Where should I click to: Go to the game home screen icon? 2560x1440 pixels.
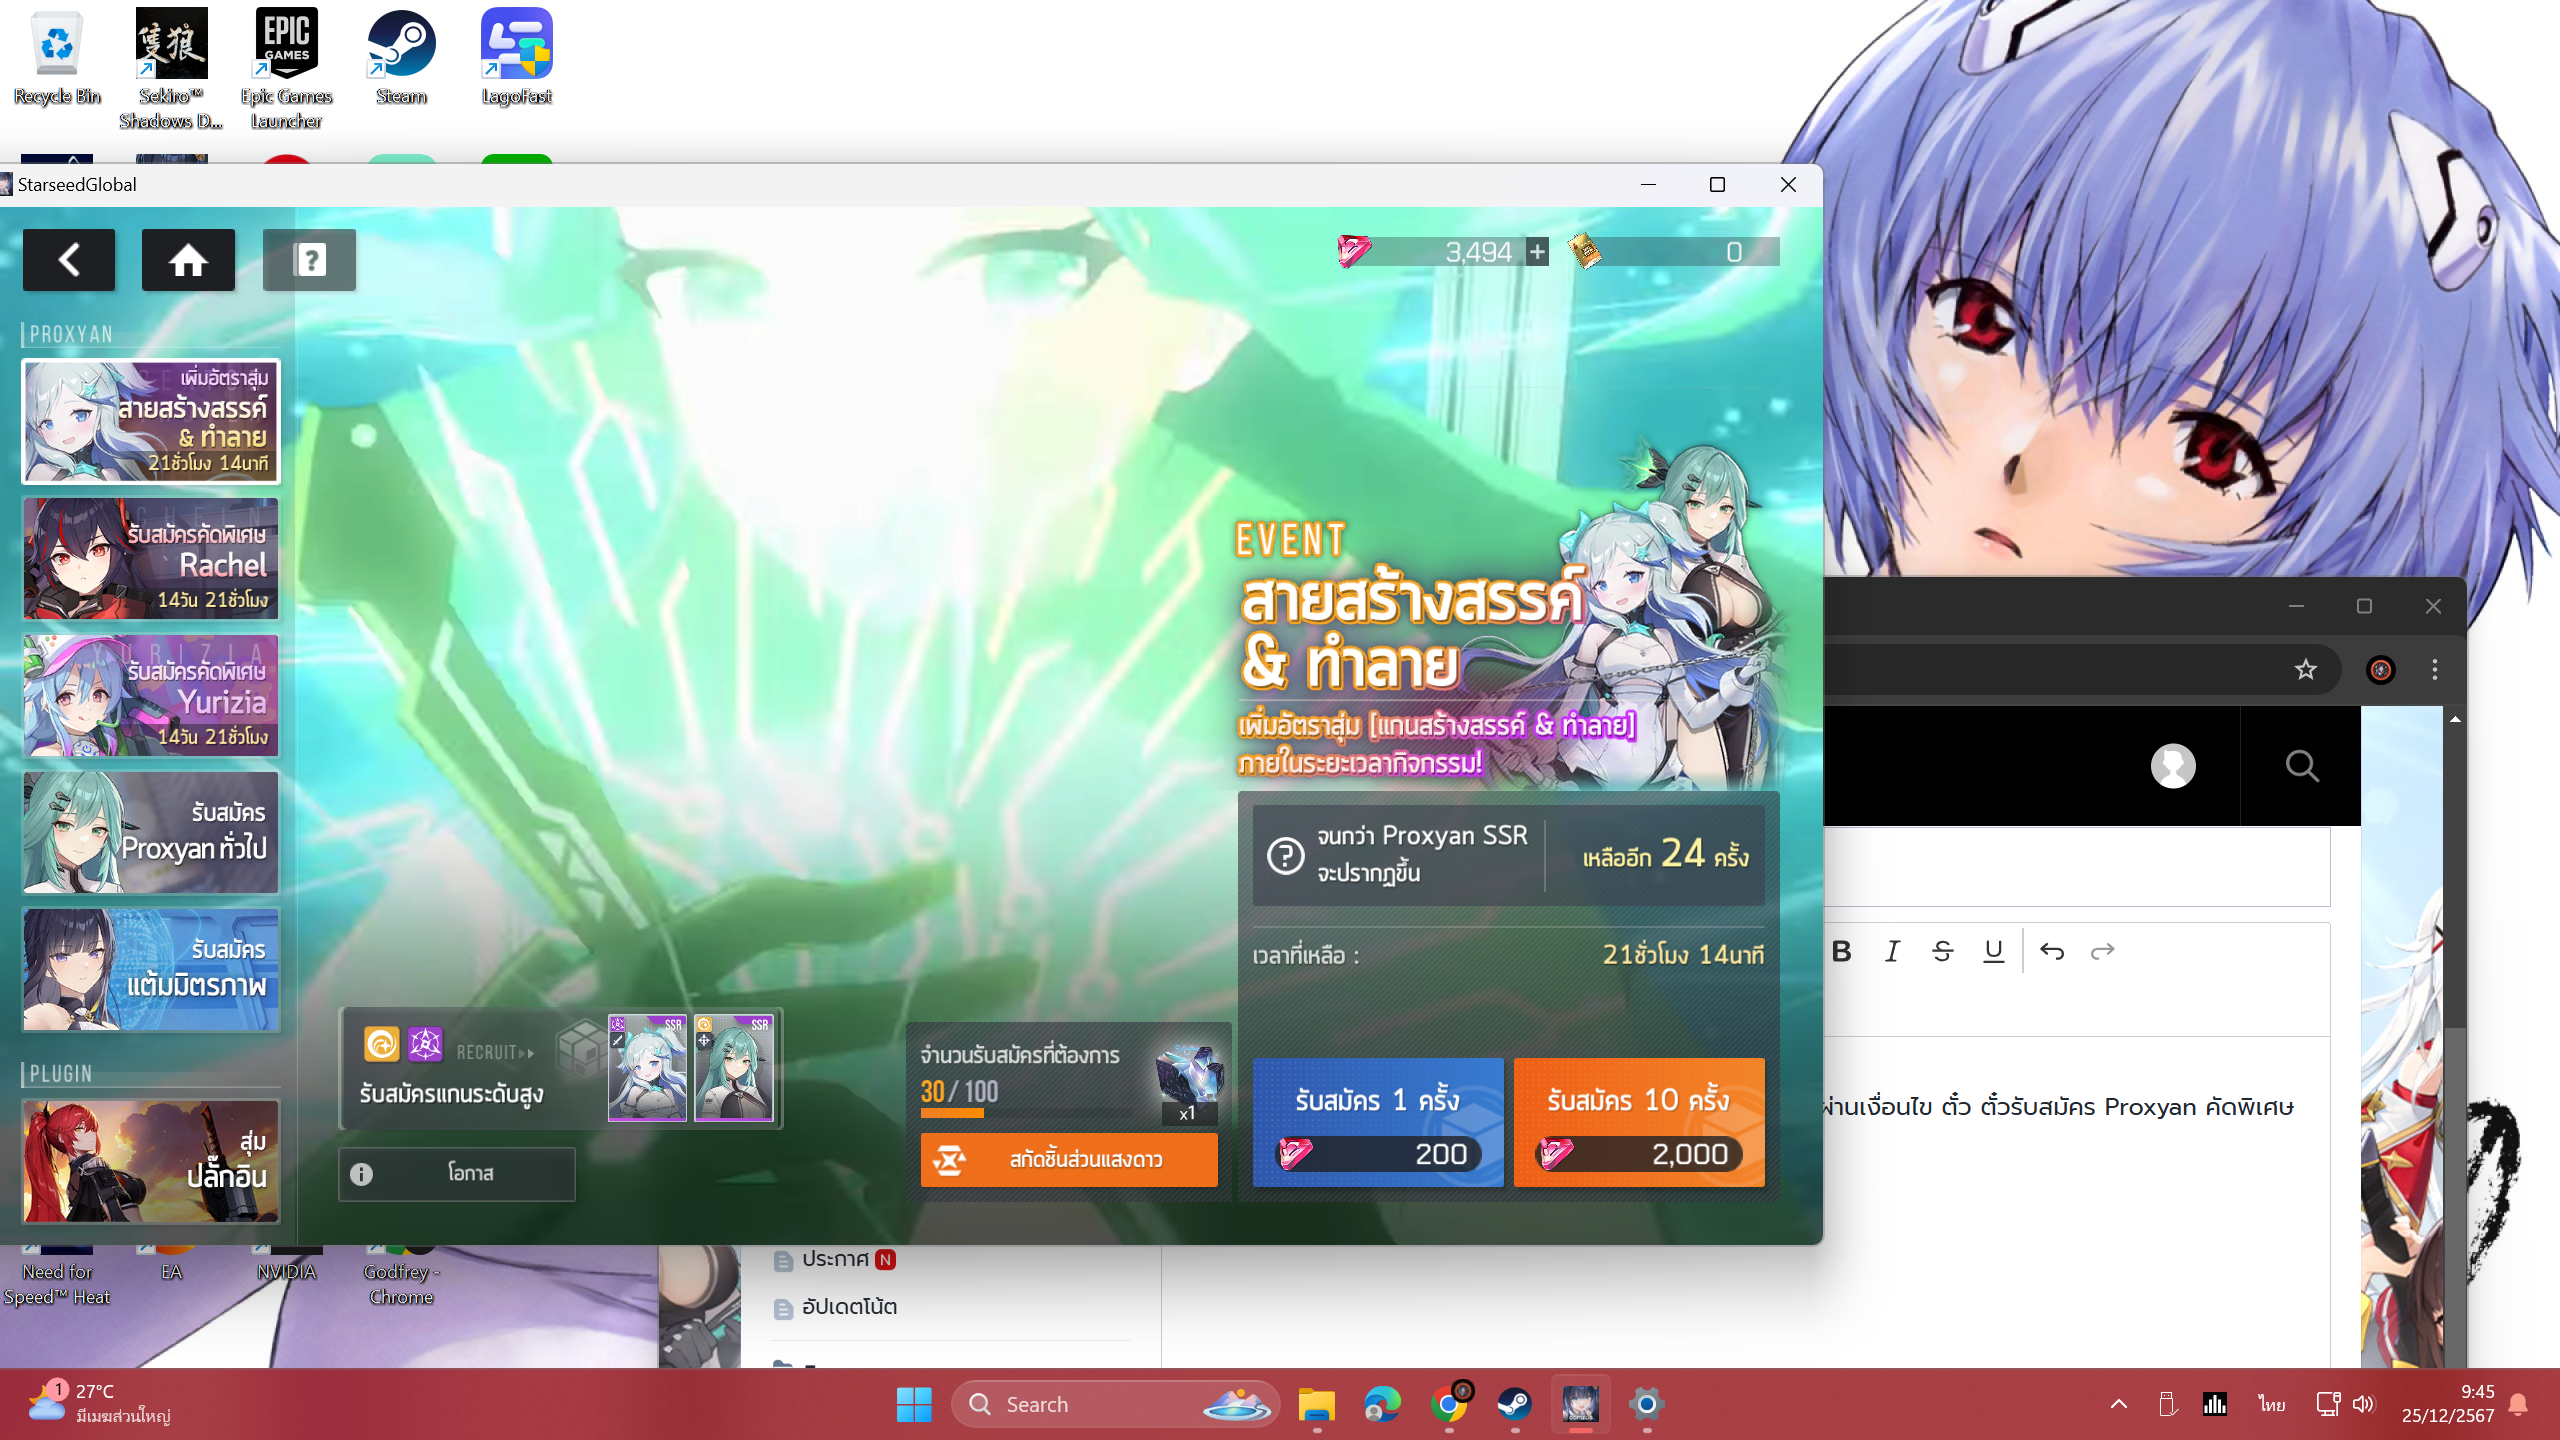tap(188, 260)
